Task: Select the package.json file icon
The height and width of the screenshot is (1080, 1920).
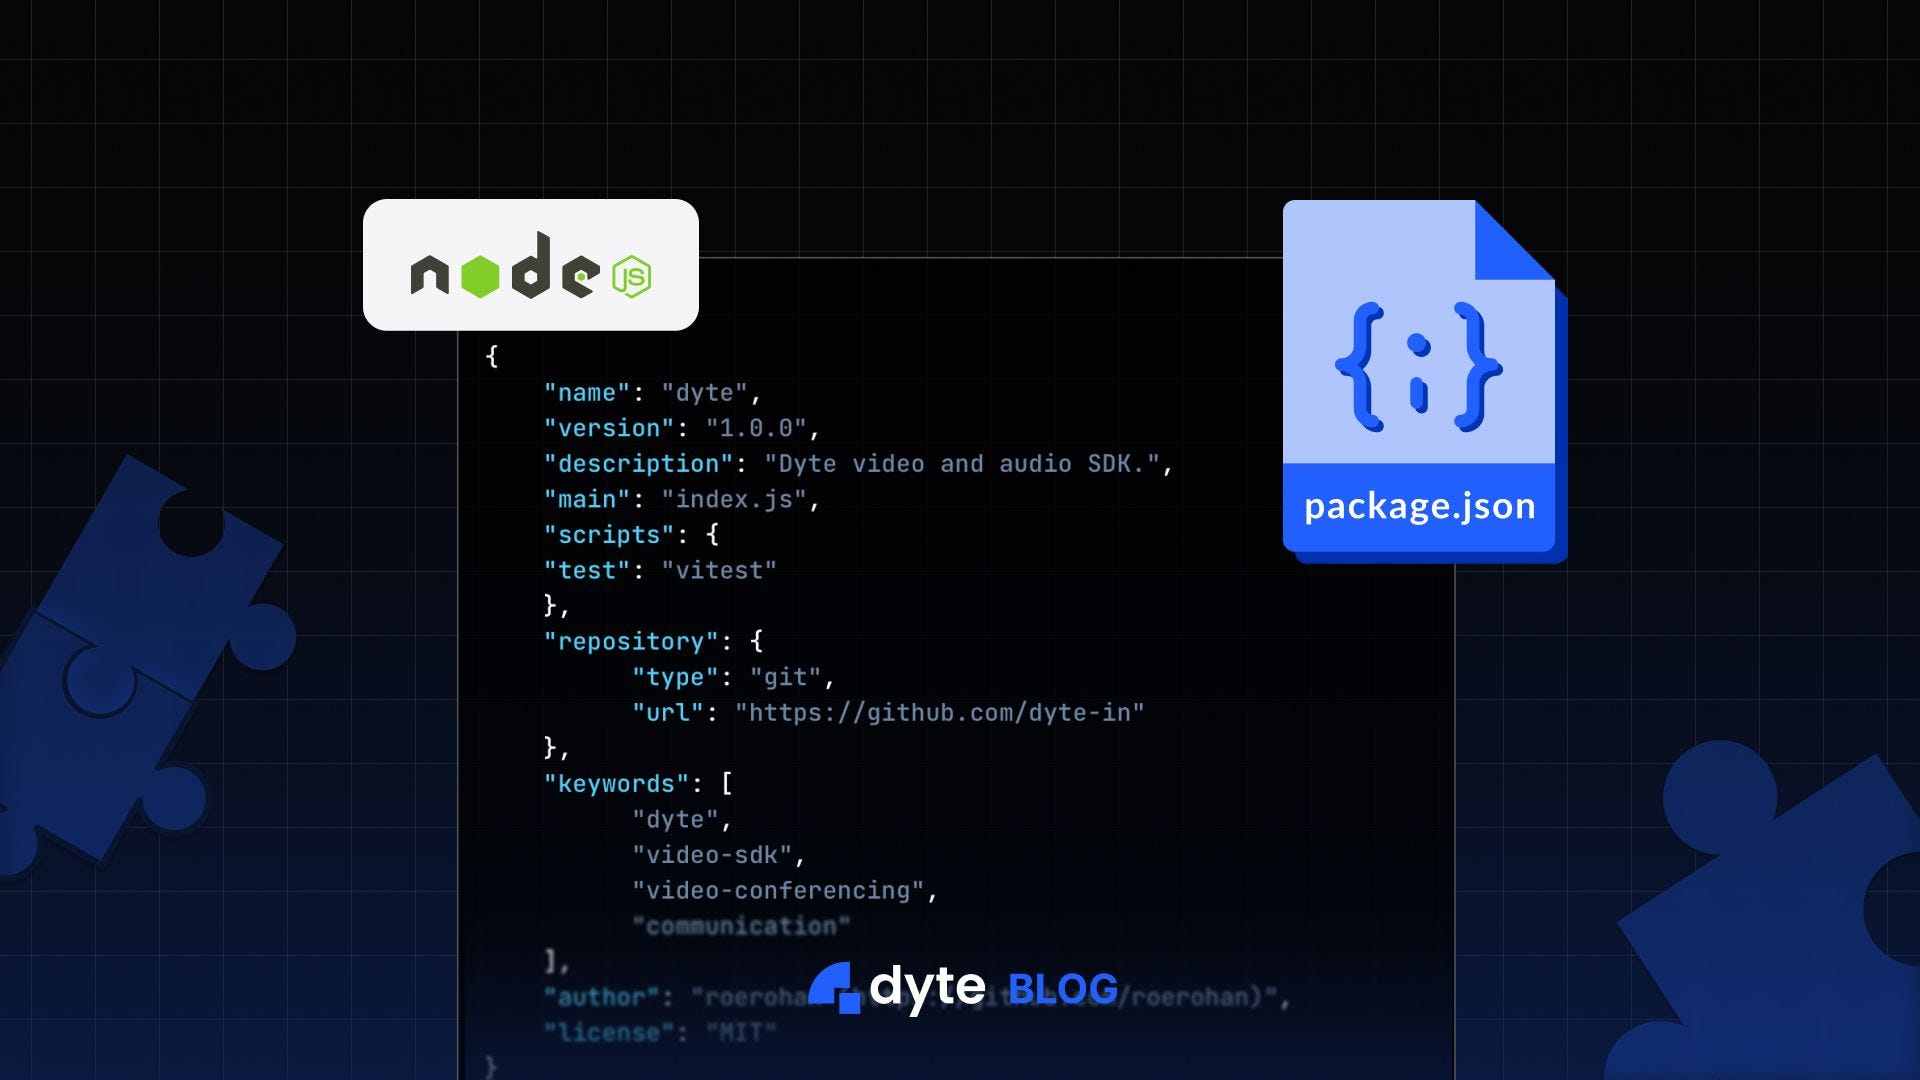Action: click(x=1425, y=381)
